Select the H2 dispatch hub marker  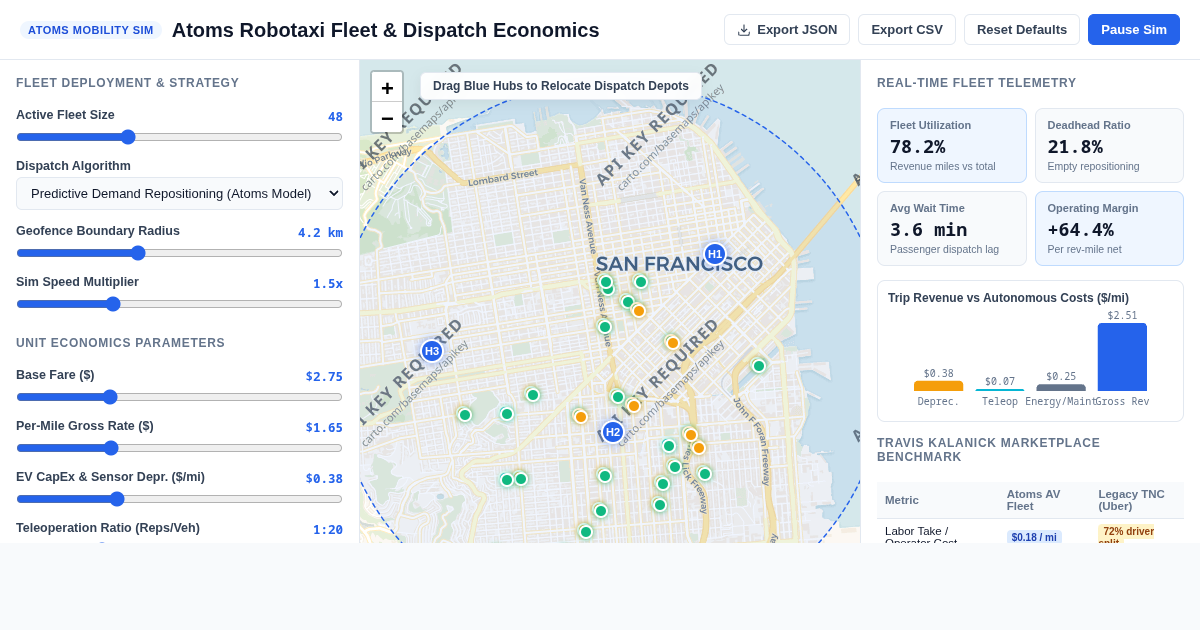[x=613, y=432]
